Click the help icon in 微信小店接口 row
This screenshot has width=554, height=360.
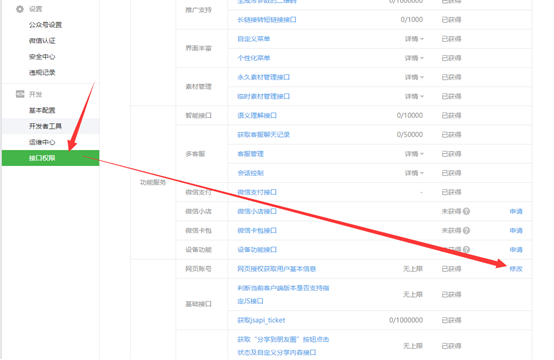[466, 211]
